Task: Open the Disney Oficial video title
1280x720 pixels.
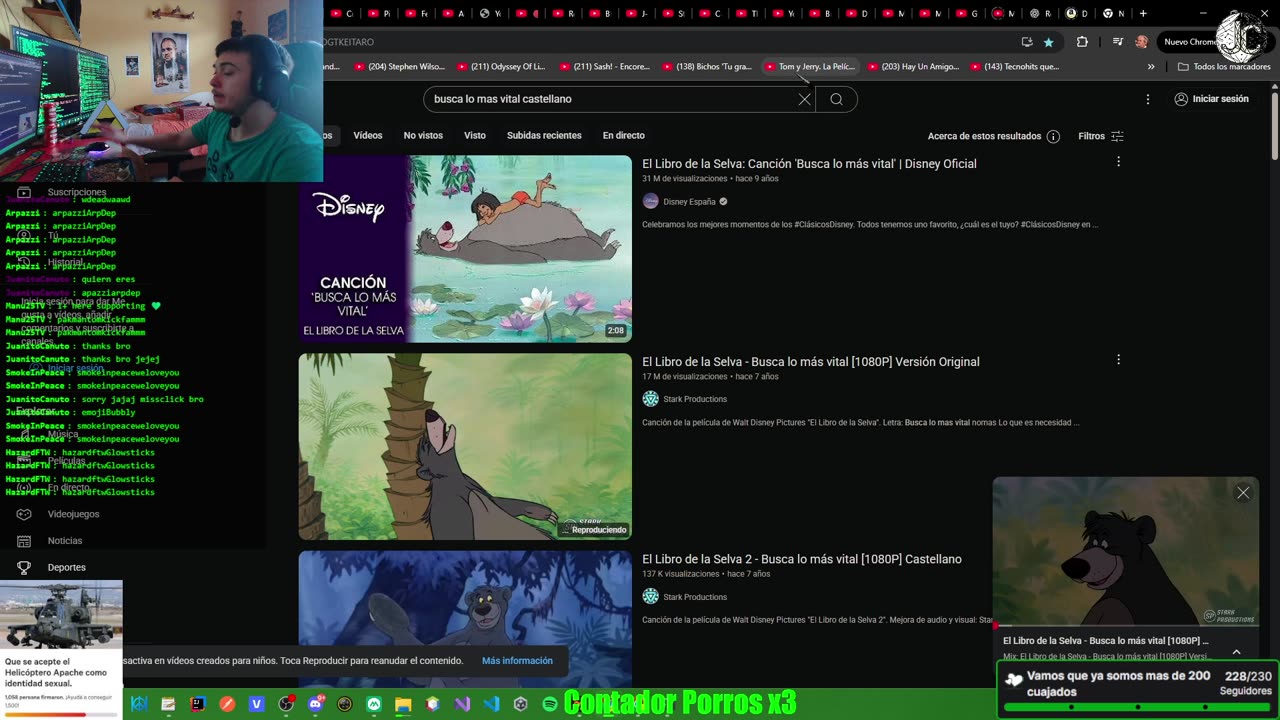Action: [x=809, y=164]
